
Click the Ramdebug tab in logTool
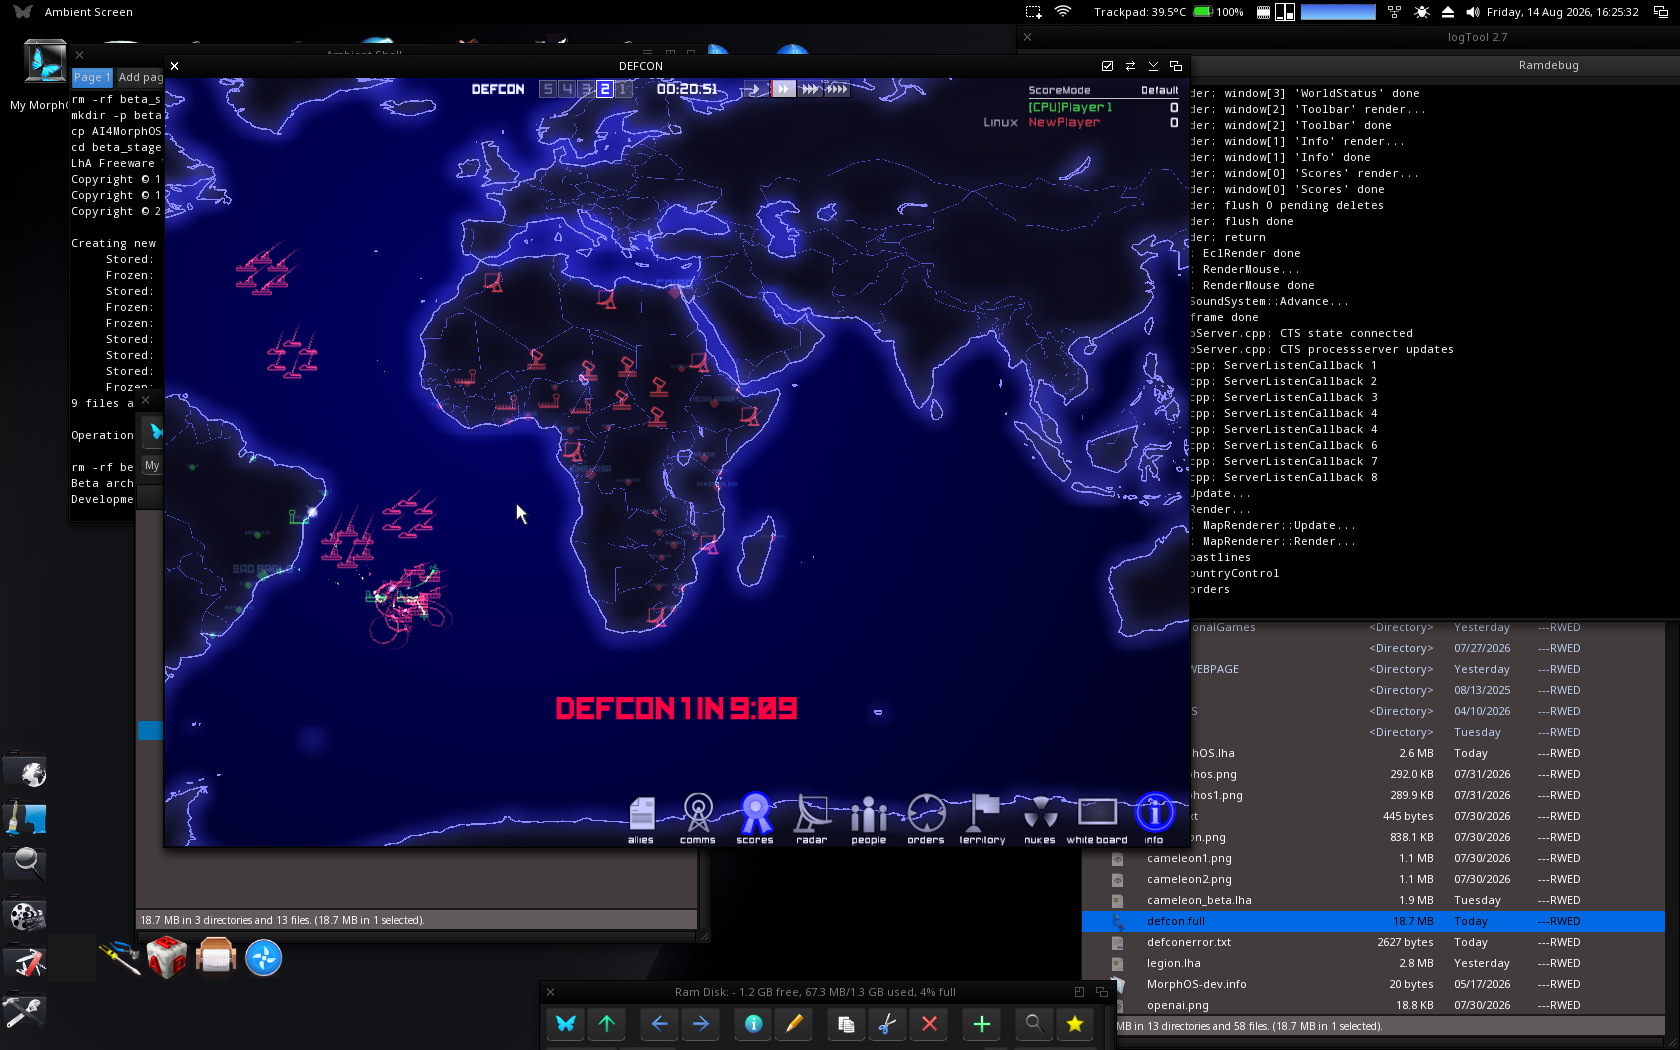pyautogui.click(x=1548, y=65)
